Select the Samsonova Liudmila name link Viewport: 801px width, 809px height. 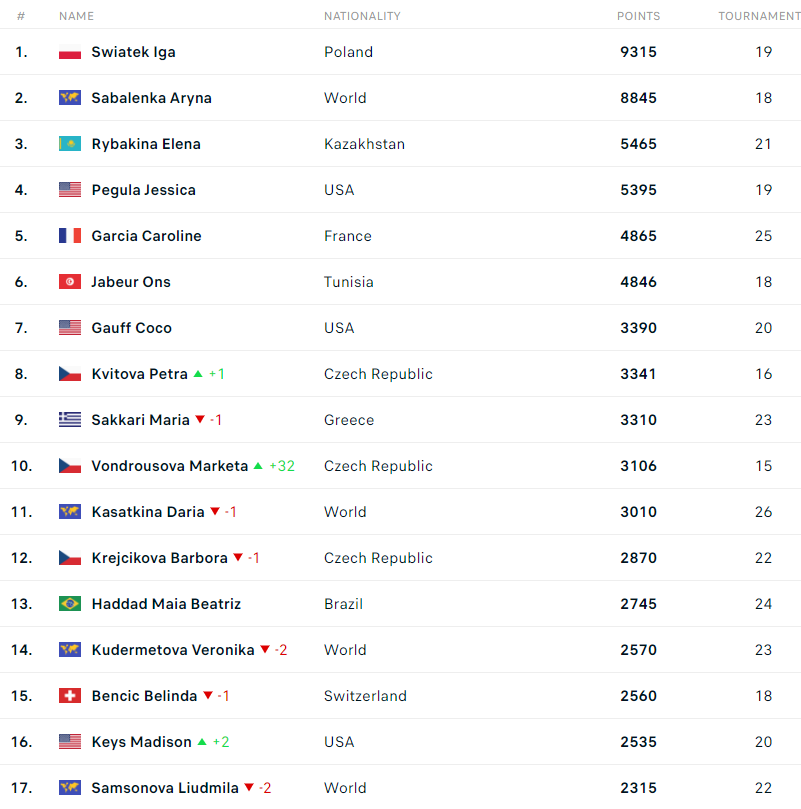165,788
